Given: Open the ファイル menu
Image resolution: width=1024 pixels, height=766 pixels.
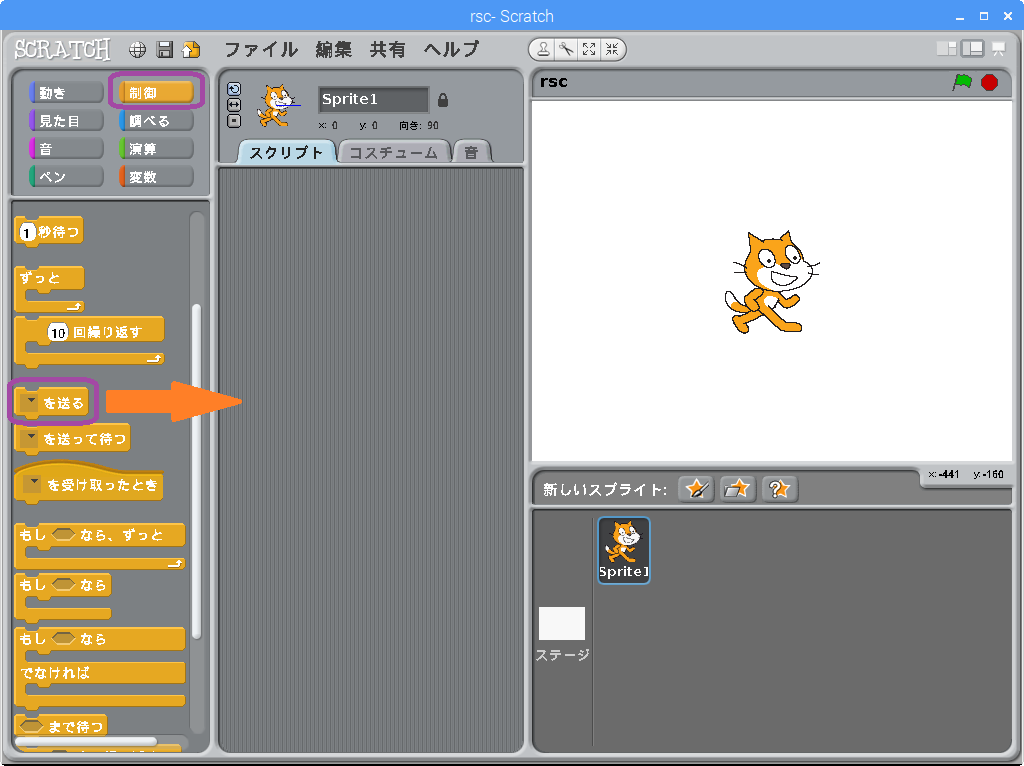Looking at the screenshot, I should tap(260, 49).
